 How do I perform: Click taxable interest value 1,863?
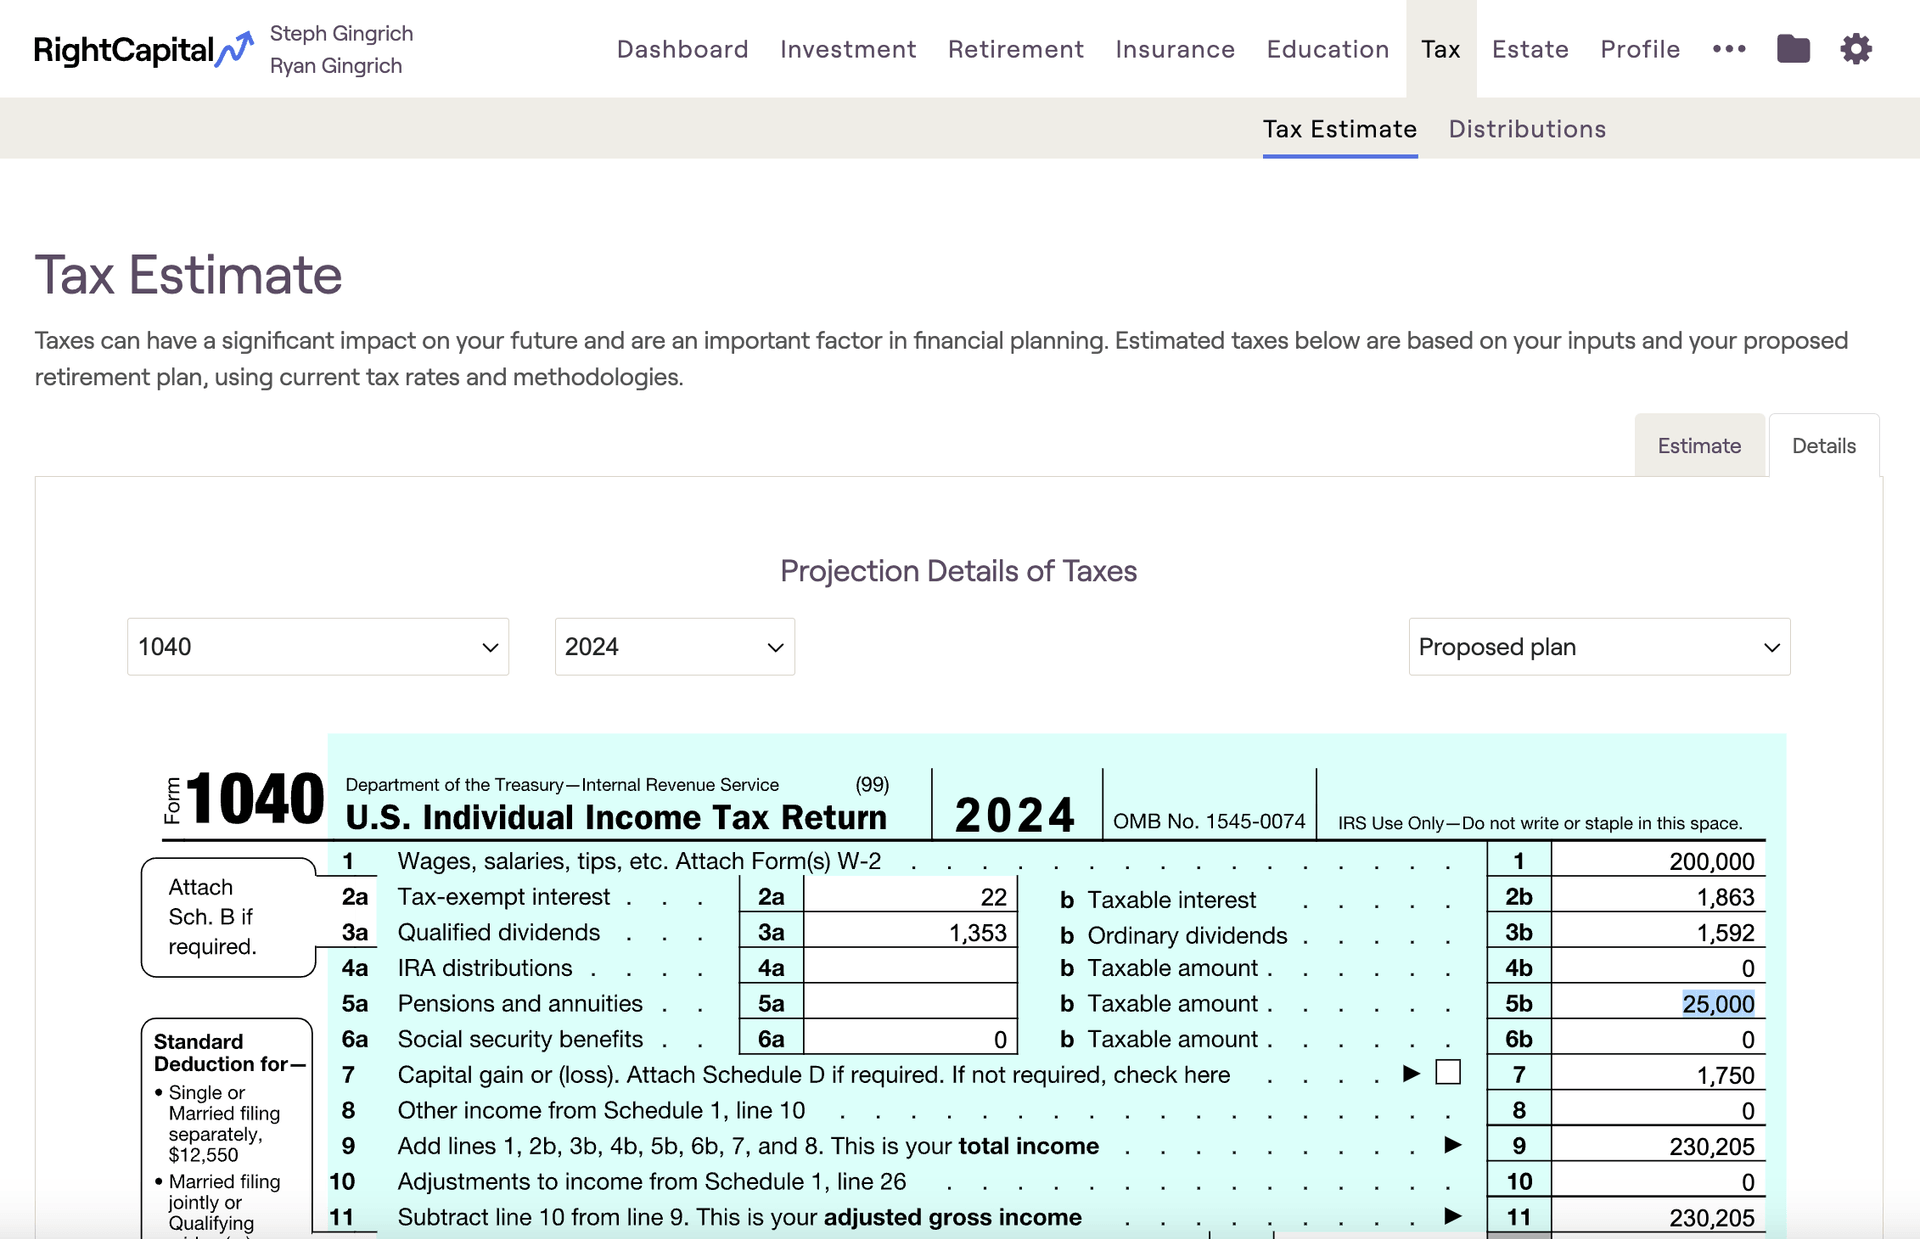pos(1725,897)
